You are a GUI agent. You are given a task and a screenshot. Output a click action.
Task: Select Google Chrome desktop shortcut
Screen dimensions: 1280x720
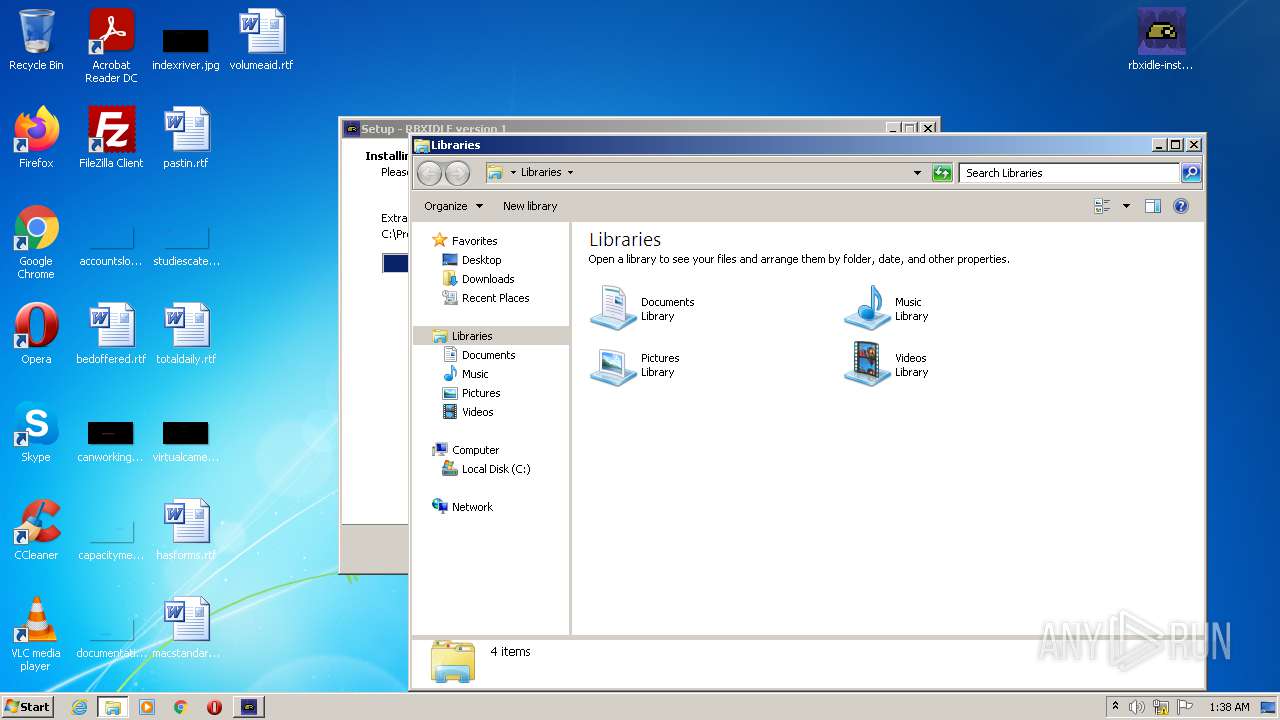pyautogui.click(x=36, y=242)
